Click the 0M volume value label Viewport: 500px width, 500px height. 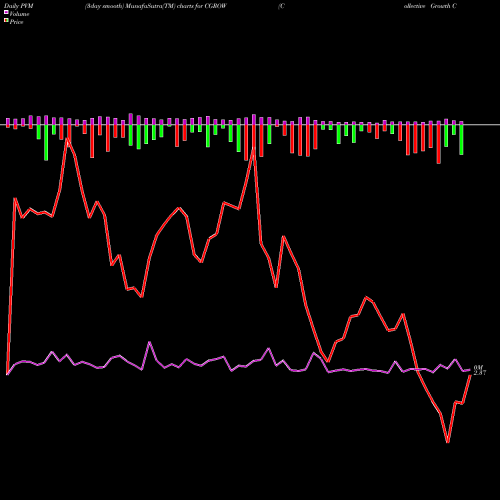(478, 368)
